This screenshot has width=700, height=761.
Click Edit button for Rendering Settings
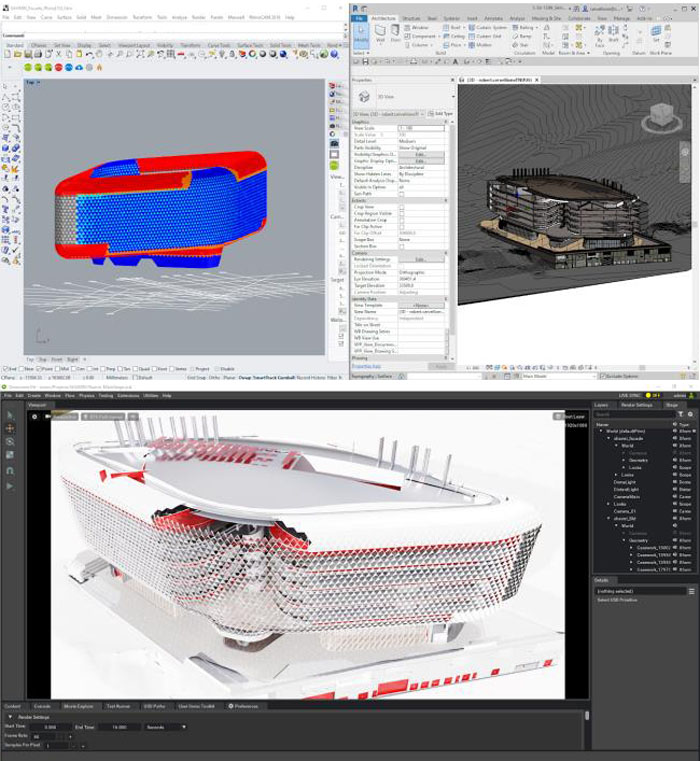tap(420, 260)
